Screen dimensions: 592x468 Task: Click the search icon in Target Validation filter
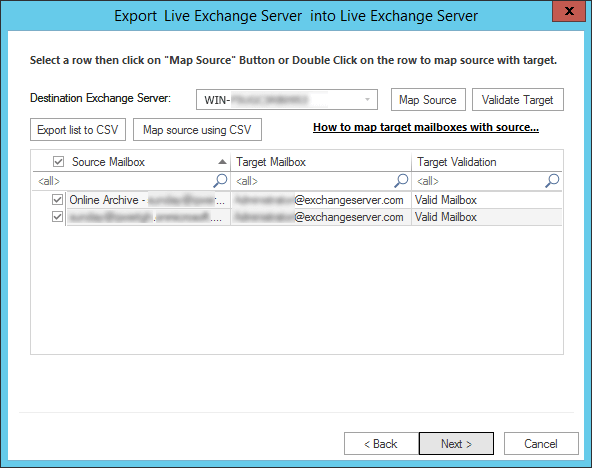click(x=552, y=181)
